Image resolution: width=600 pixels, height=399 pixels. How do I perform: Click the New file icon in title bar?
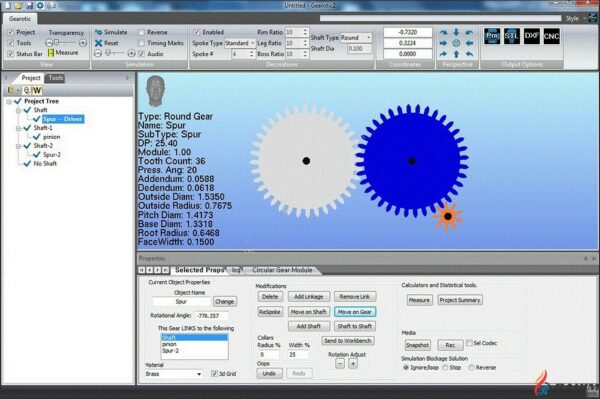point(8,5)
